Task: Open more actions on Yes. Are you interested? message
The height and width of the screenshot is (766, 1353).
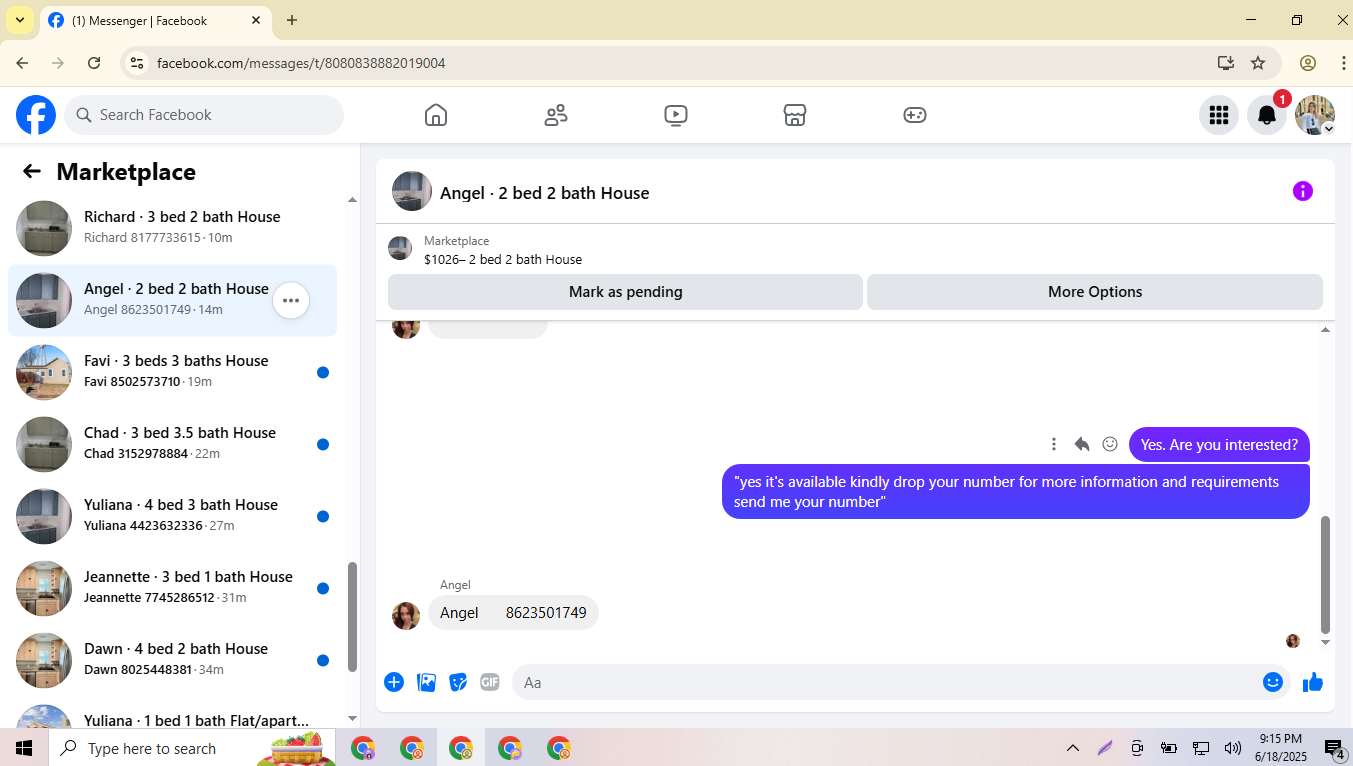Action: click(1053, 444)
